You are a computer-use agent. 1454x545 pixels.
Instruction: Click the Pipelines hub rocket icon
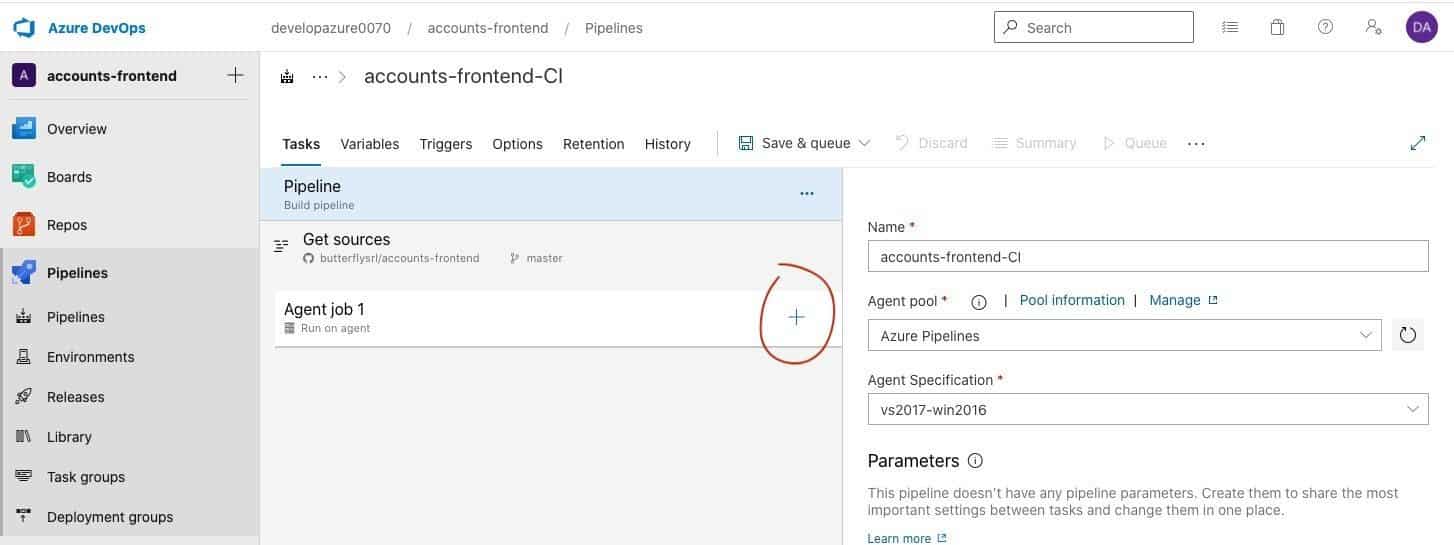[x=24, y=272]
